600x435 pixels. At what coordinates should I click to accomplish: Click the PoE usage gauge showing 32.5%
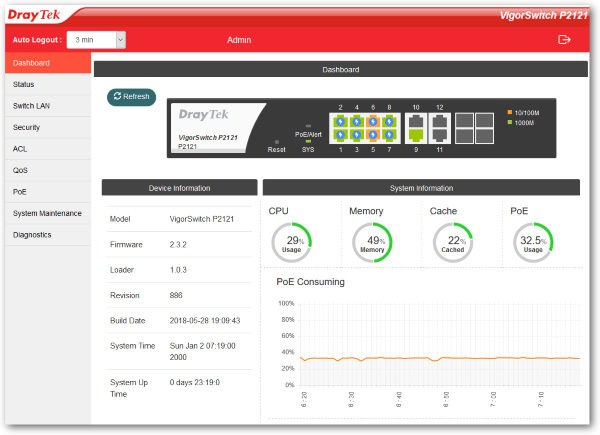(x=533, y=243)
